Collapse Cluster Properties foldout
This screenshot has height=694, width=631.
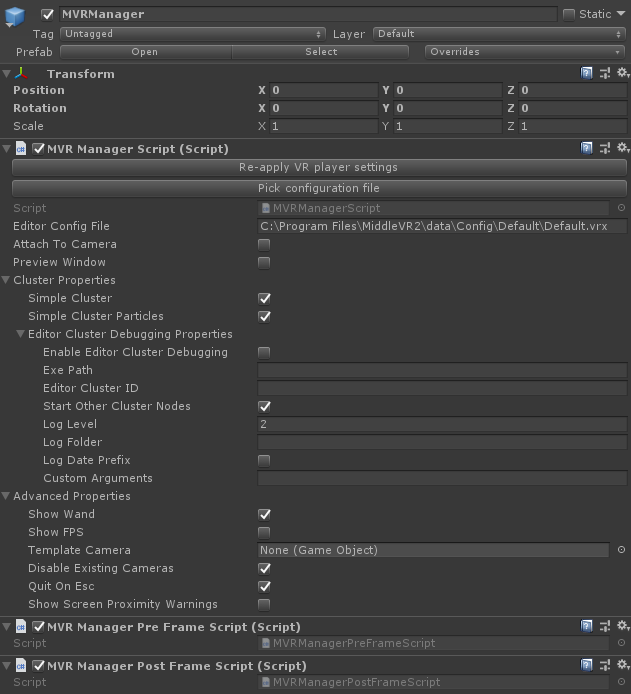(x=6, y=280)
